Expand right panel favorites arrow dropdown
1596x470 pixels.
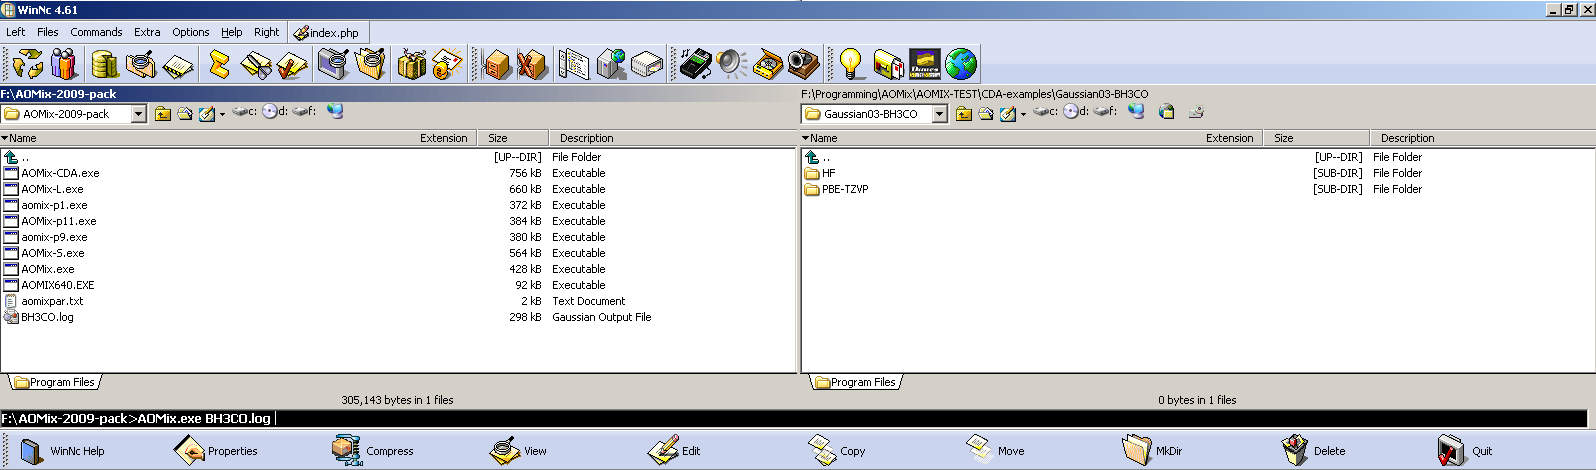point(1023,115)
